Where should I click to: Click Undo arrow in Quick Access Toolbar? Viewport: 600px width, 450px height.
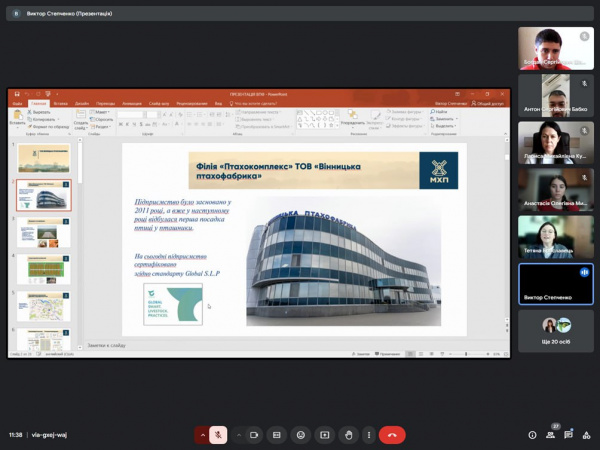27,94
